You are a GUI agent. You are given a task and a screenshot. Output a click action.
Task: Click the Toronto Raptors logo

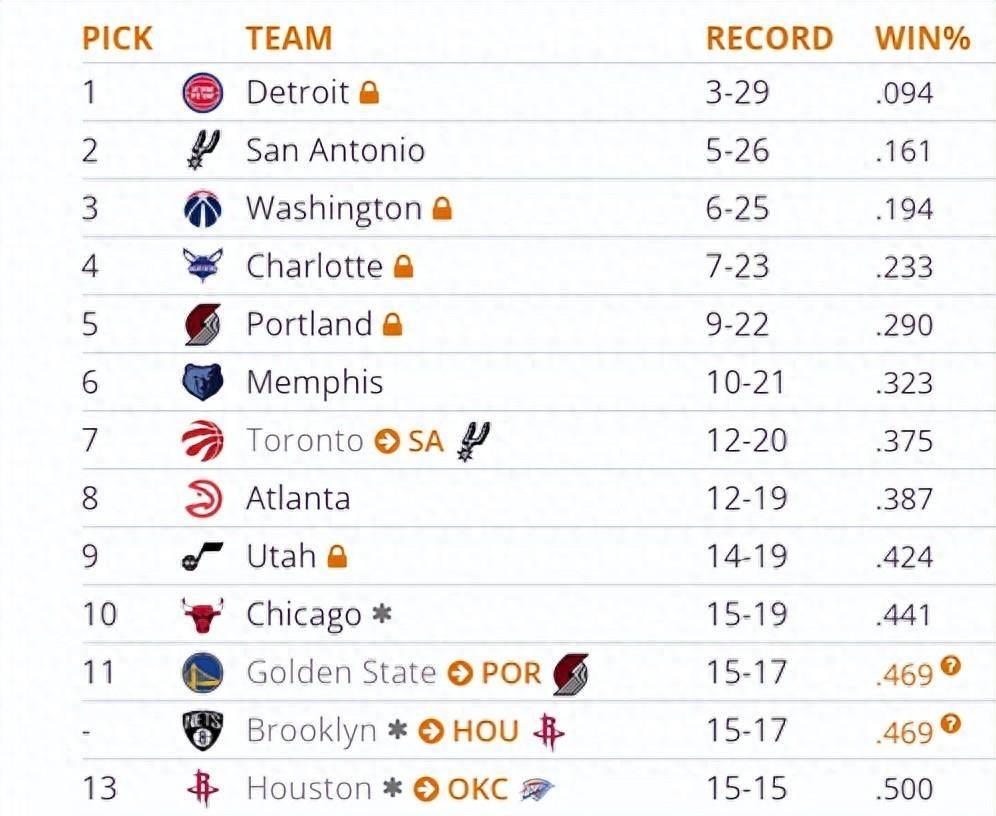click(x=203, y=440)
